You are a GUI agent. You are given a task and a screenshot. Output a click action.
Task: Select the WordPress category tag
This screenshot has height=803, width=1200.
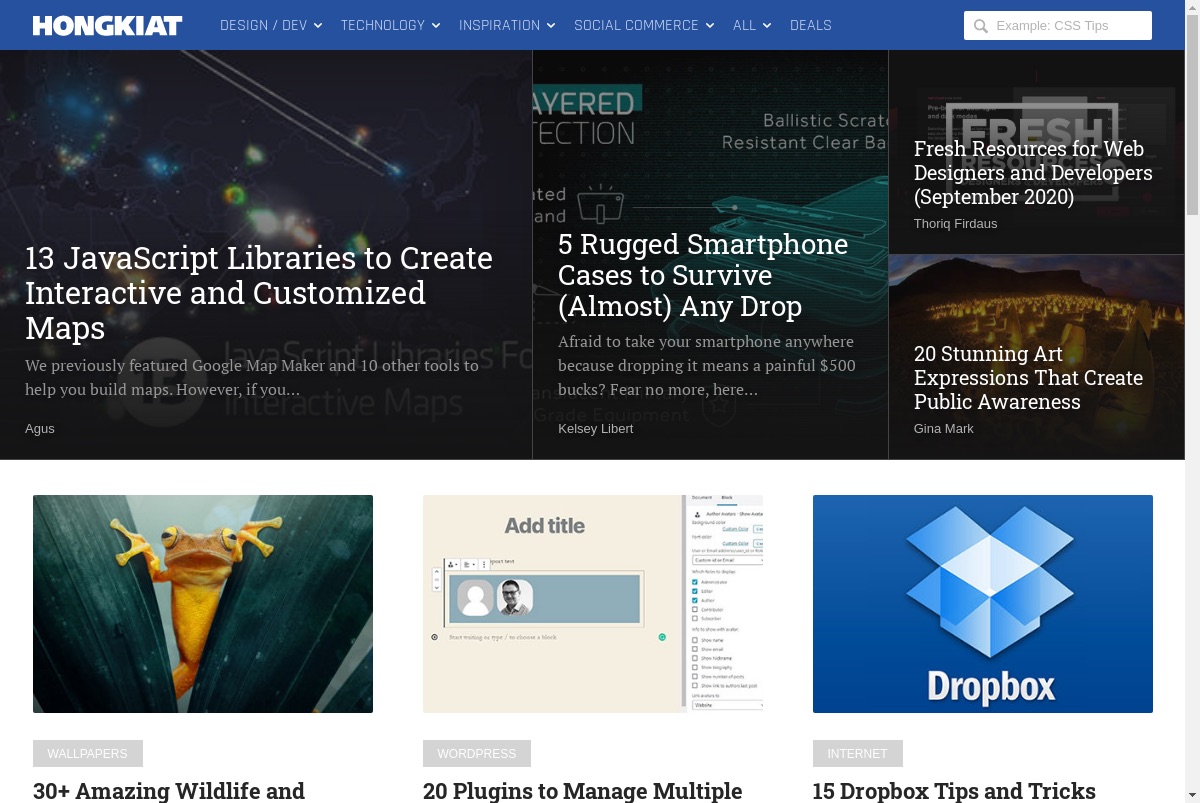[477, 754]
